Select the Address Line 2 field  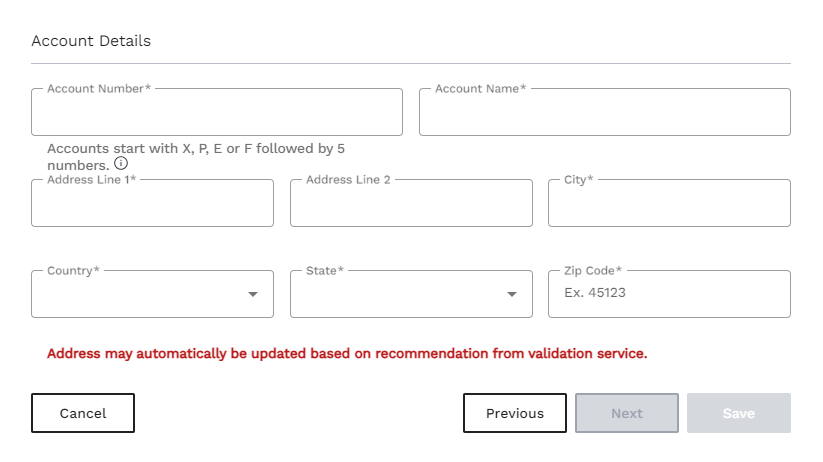click(411, 203)
